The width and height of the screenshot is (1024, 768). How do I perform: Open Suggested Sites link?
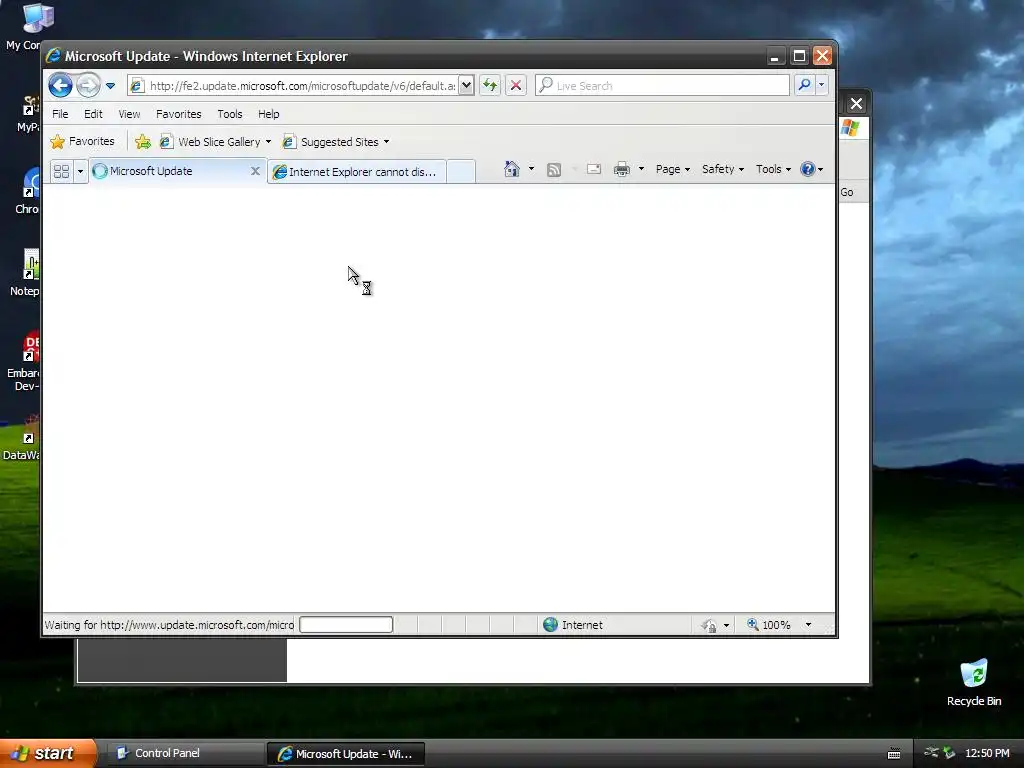(x=331, y=142)
